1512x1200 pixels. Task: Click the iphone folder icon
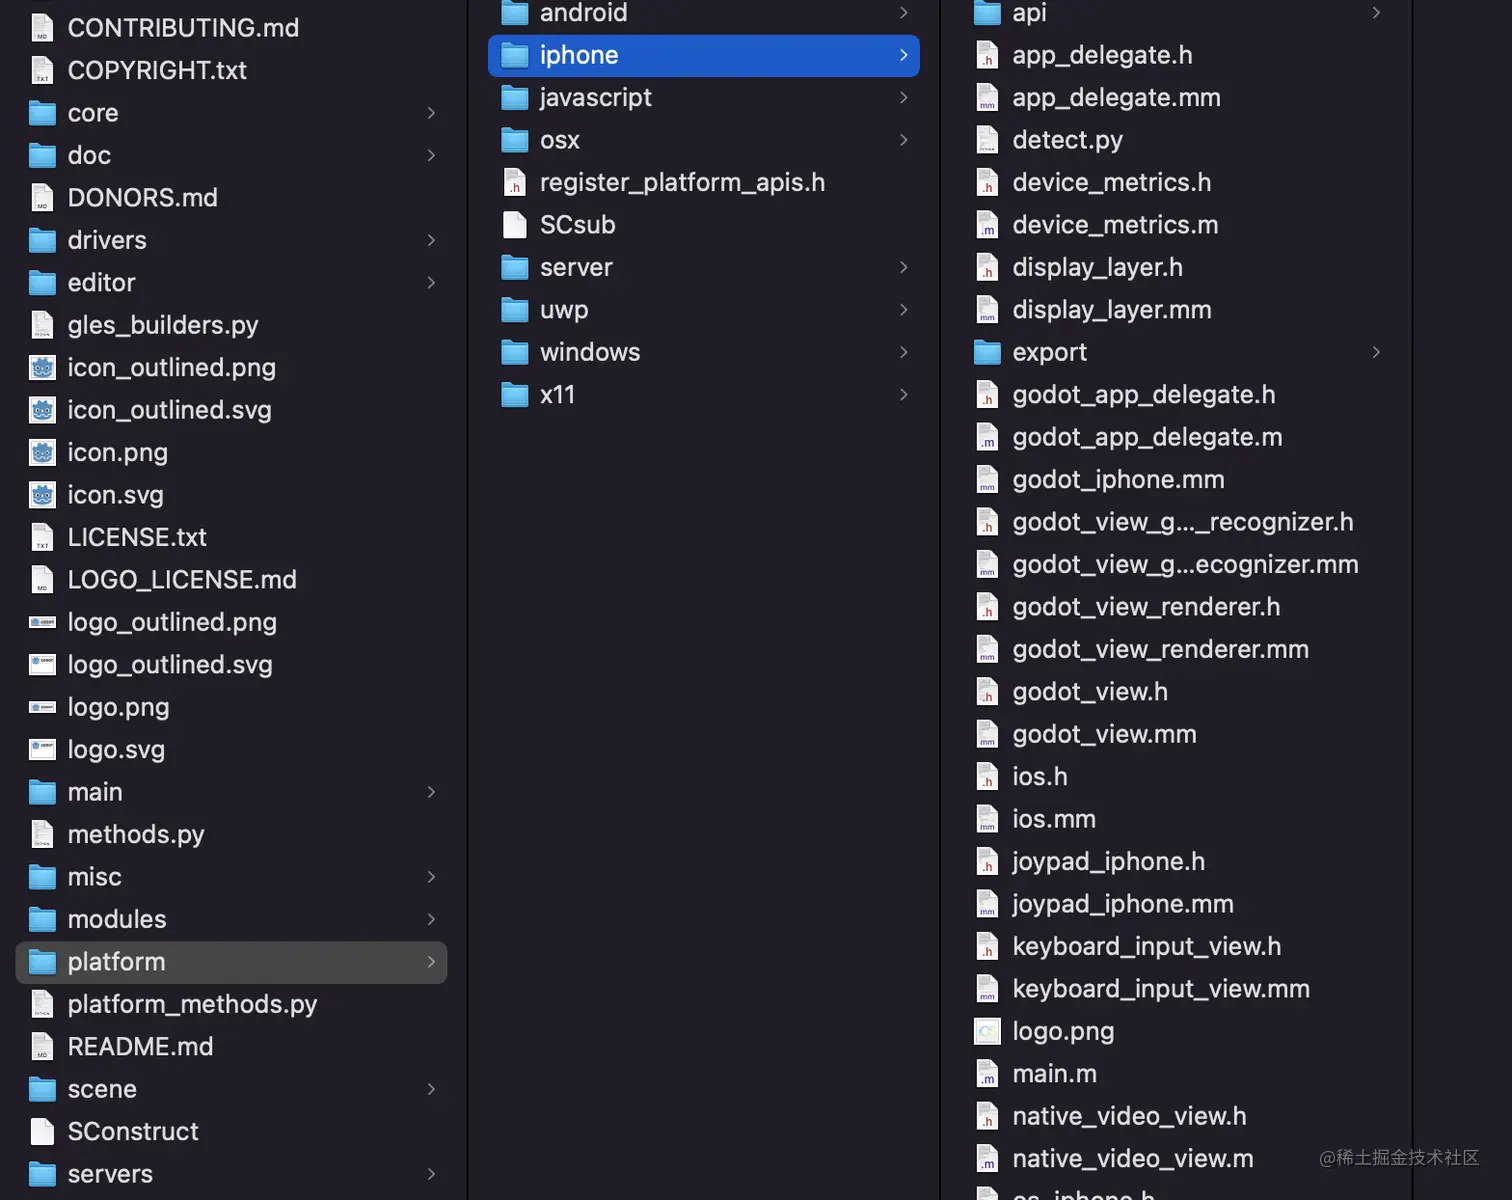coord(514,55)
